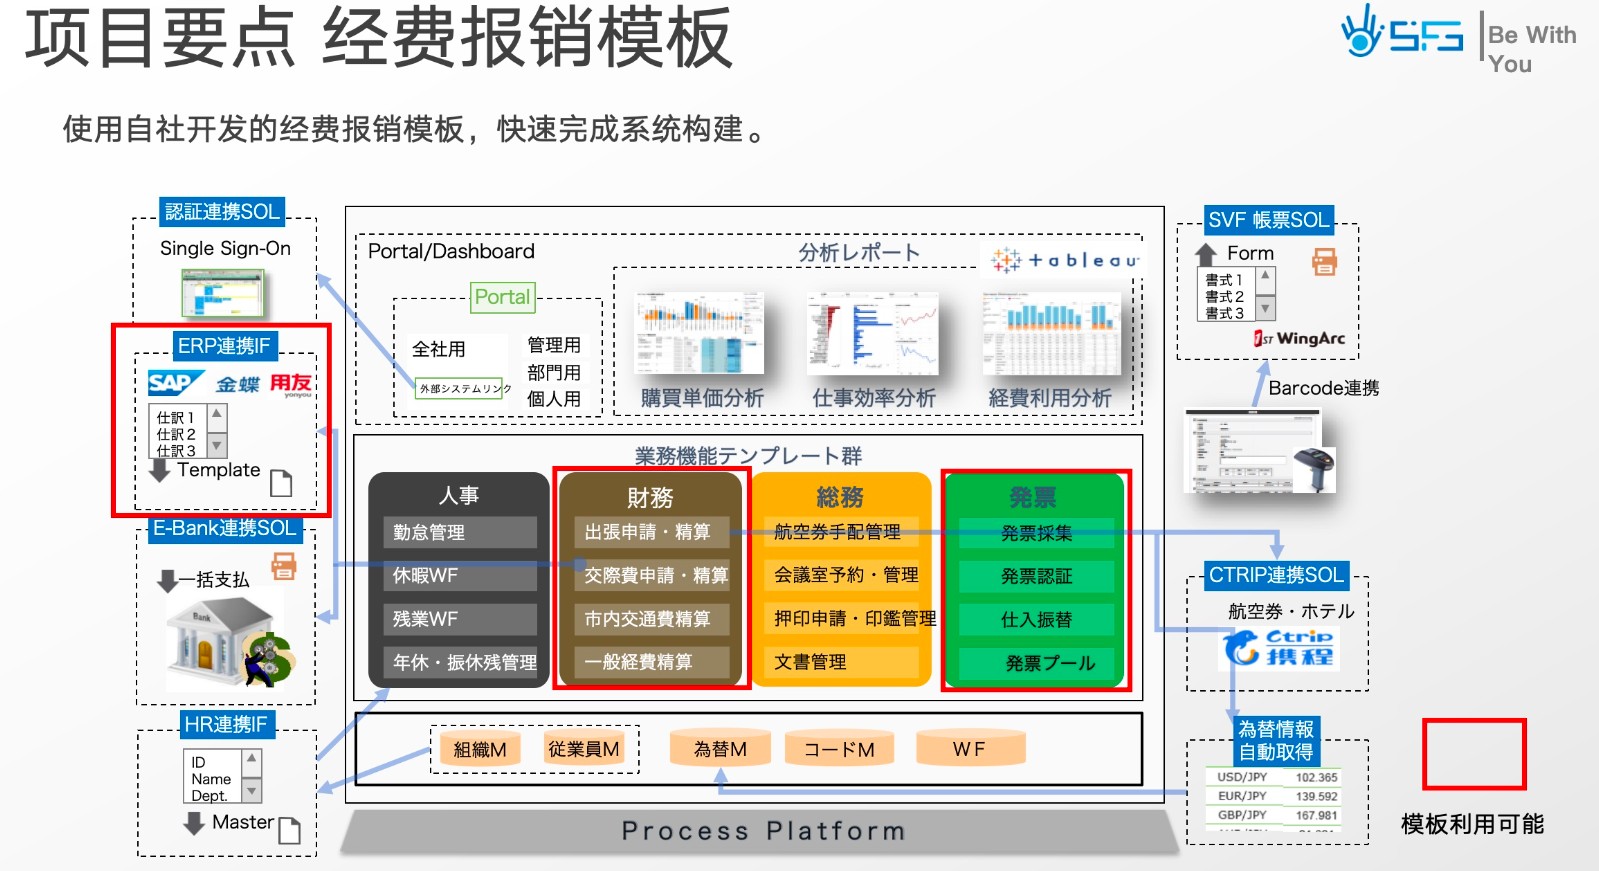The height and width of the screenshot is (871, 1599).
Task: Click the 出張申請・精算 item
Action: pos(648,532)
